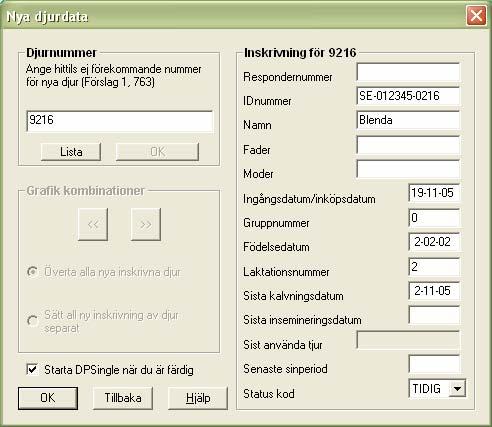Go to next Grafik kombination (>>)

[146, 224]
